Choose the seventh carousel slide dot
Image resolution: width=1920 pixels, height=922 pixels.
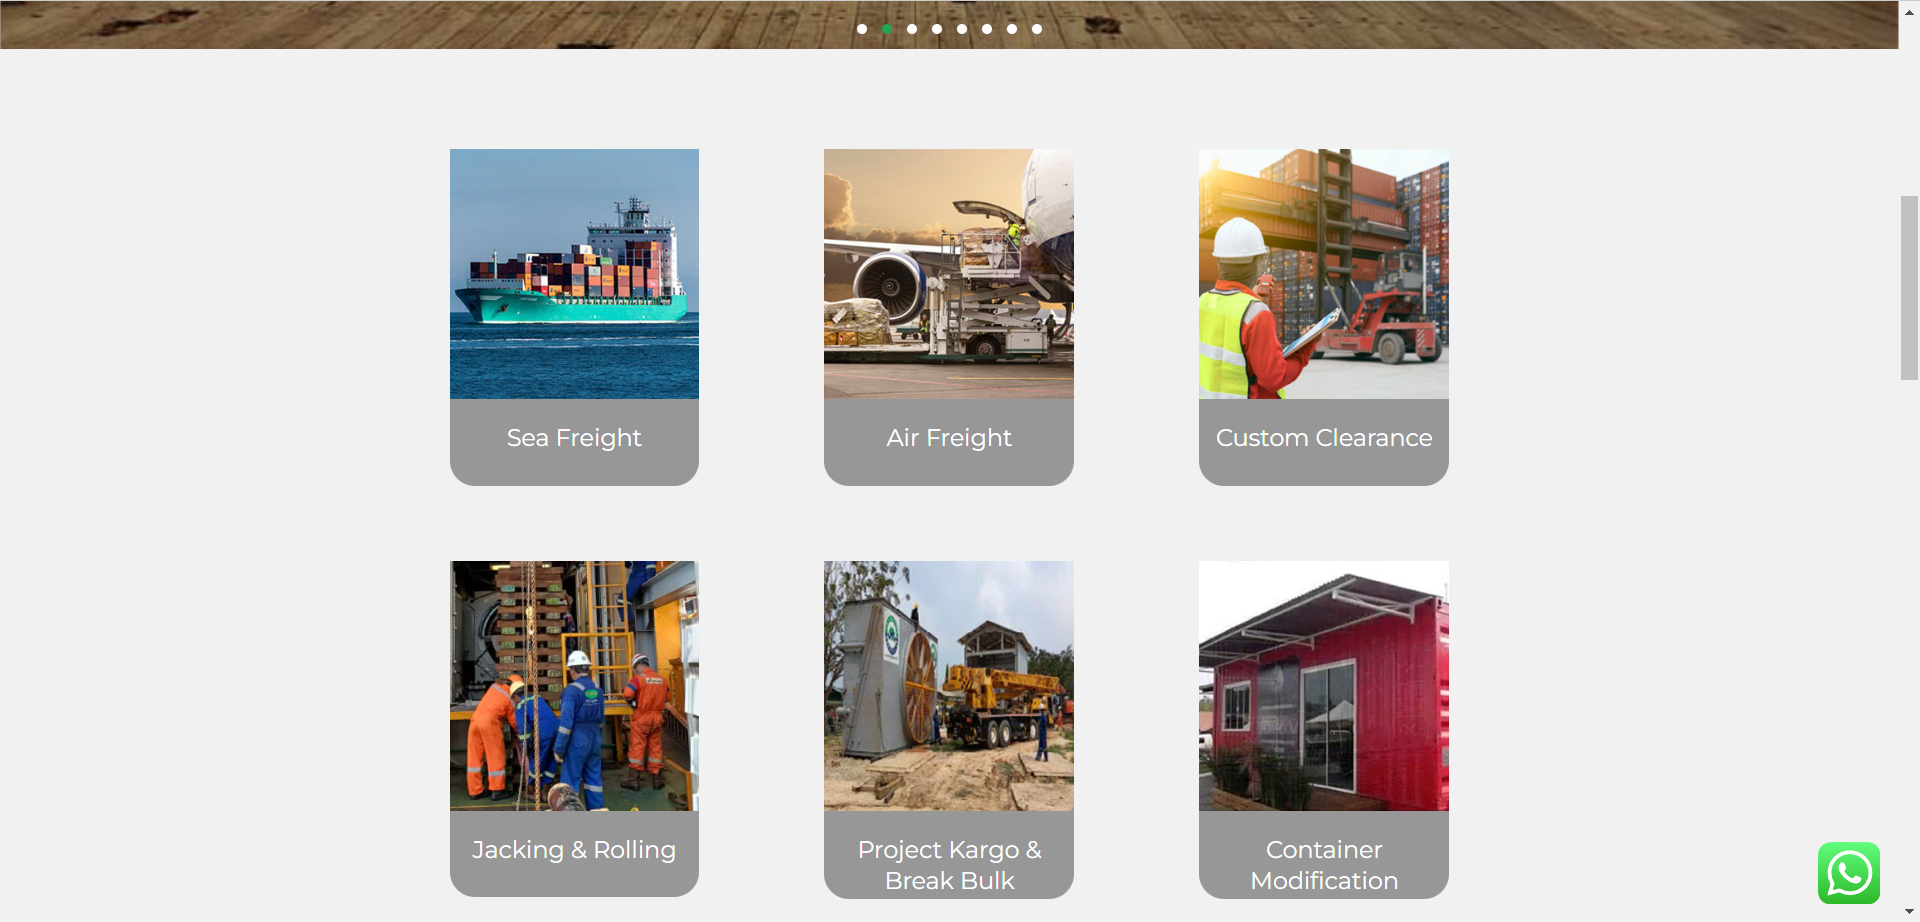tap(1012, 29)
